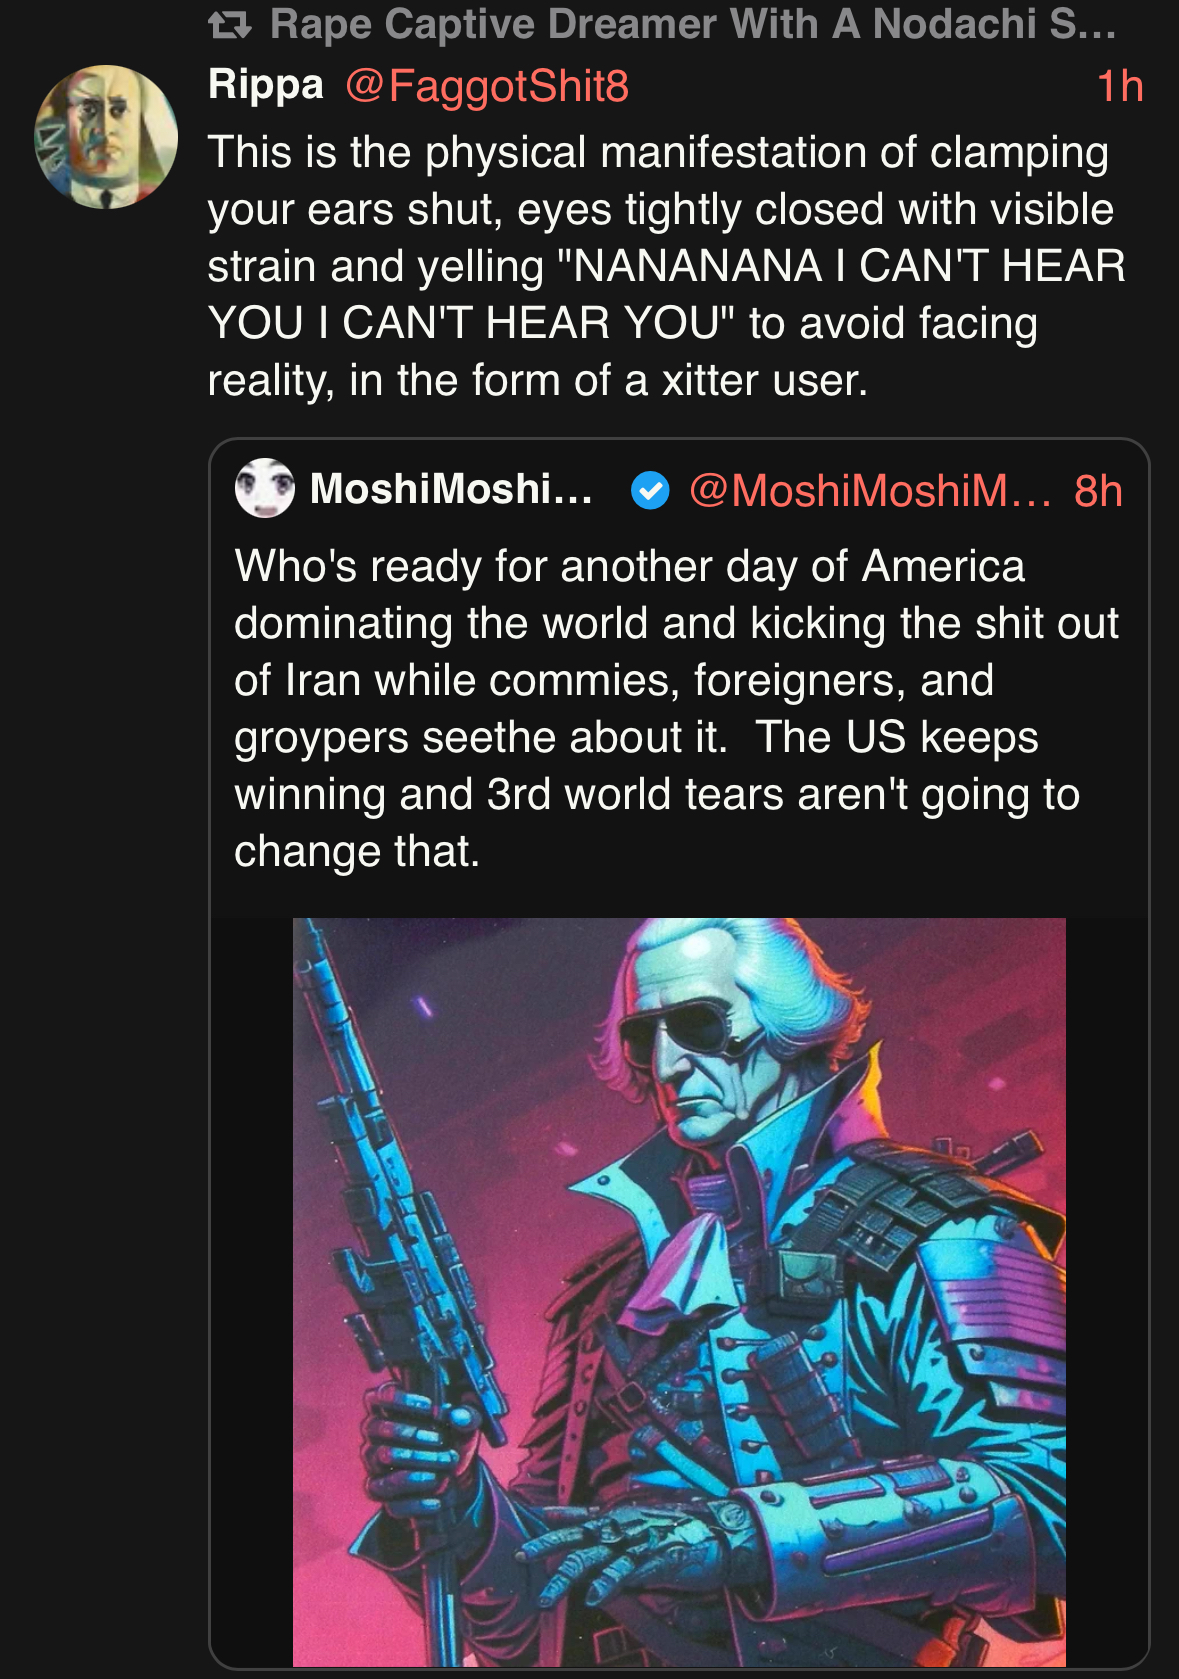This screenshot has width=1179, height=1679.
Task: Click the "NANANANA I CAN'T HEAR" line
Action: click(x=840, y=267)
